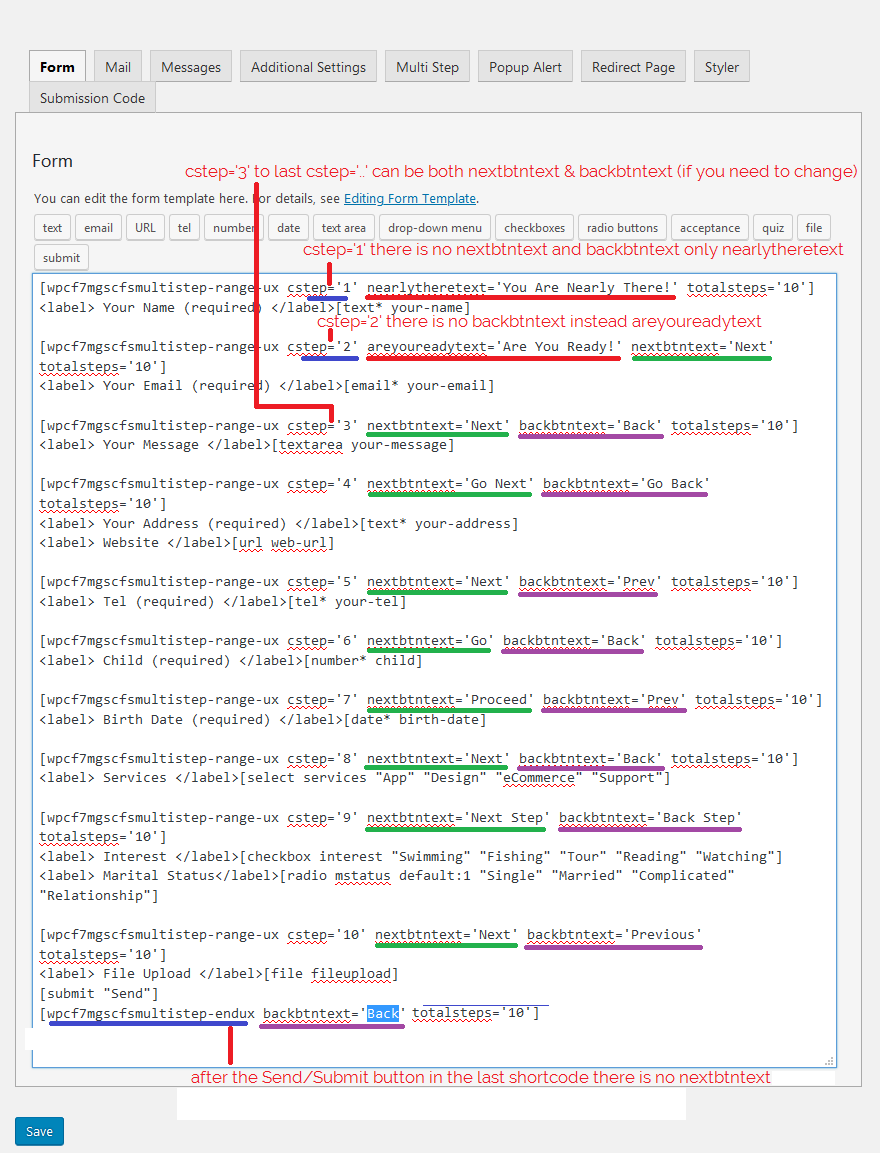The height and width of the screenshot is (1153, 880).
Task: Insert a text field tag
Action: 53,228
